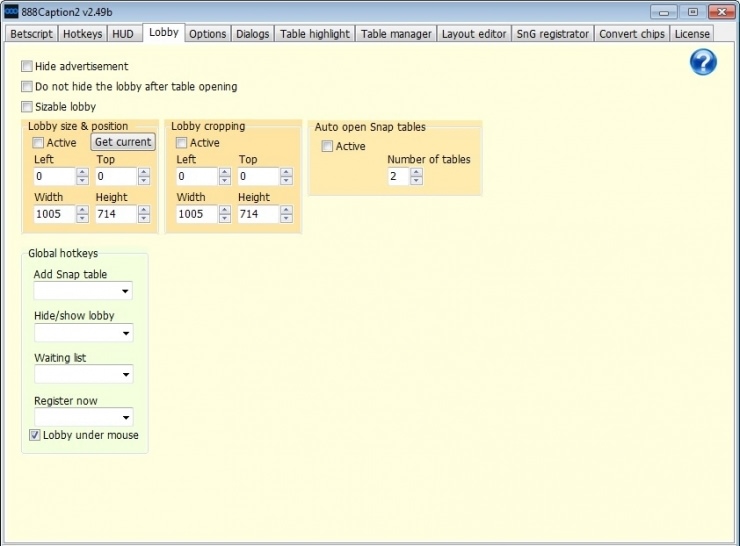Open the Add Snap table hotkey dropdown

coord(83,291)
